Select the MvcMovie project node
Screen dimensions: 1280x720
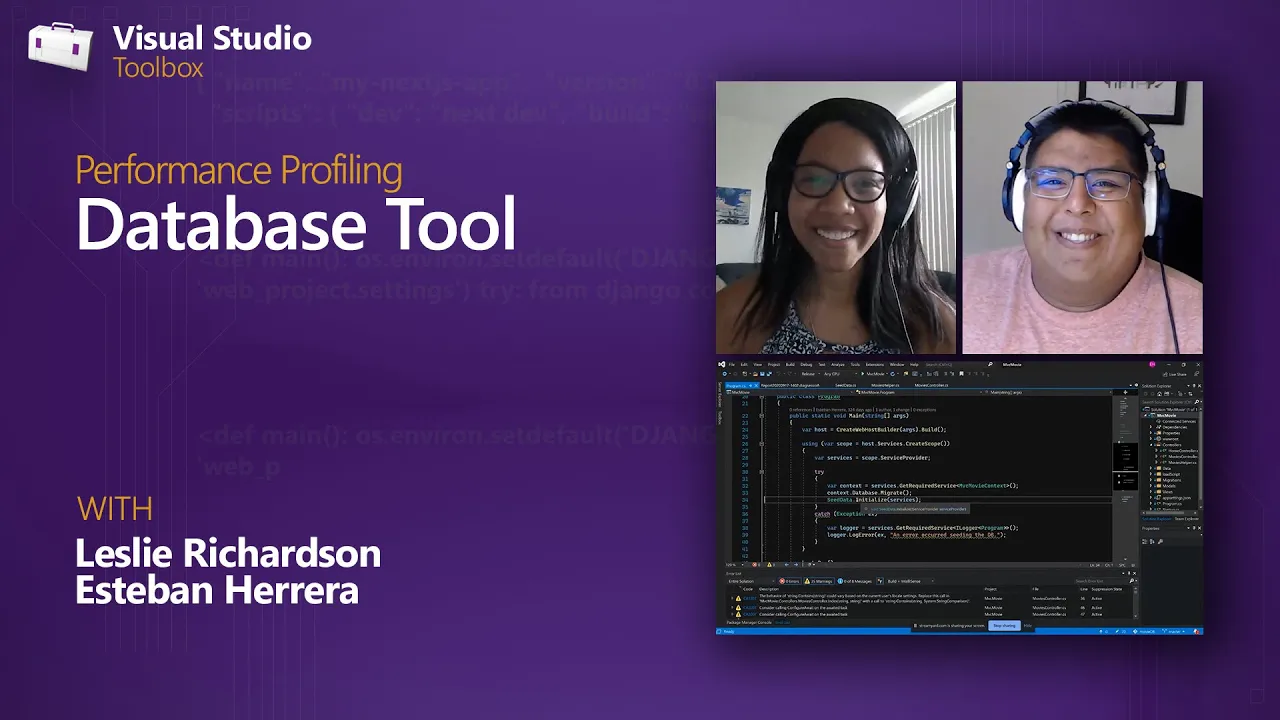coord(1166,415)
